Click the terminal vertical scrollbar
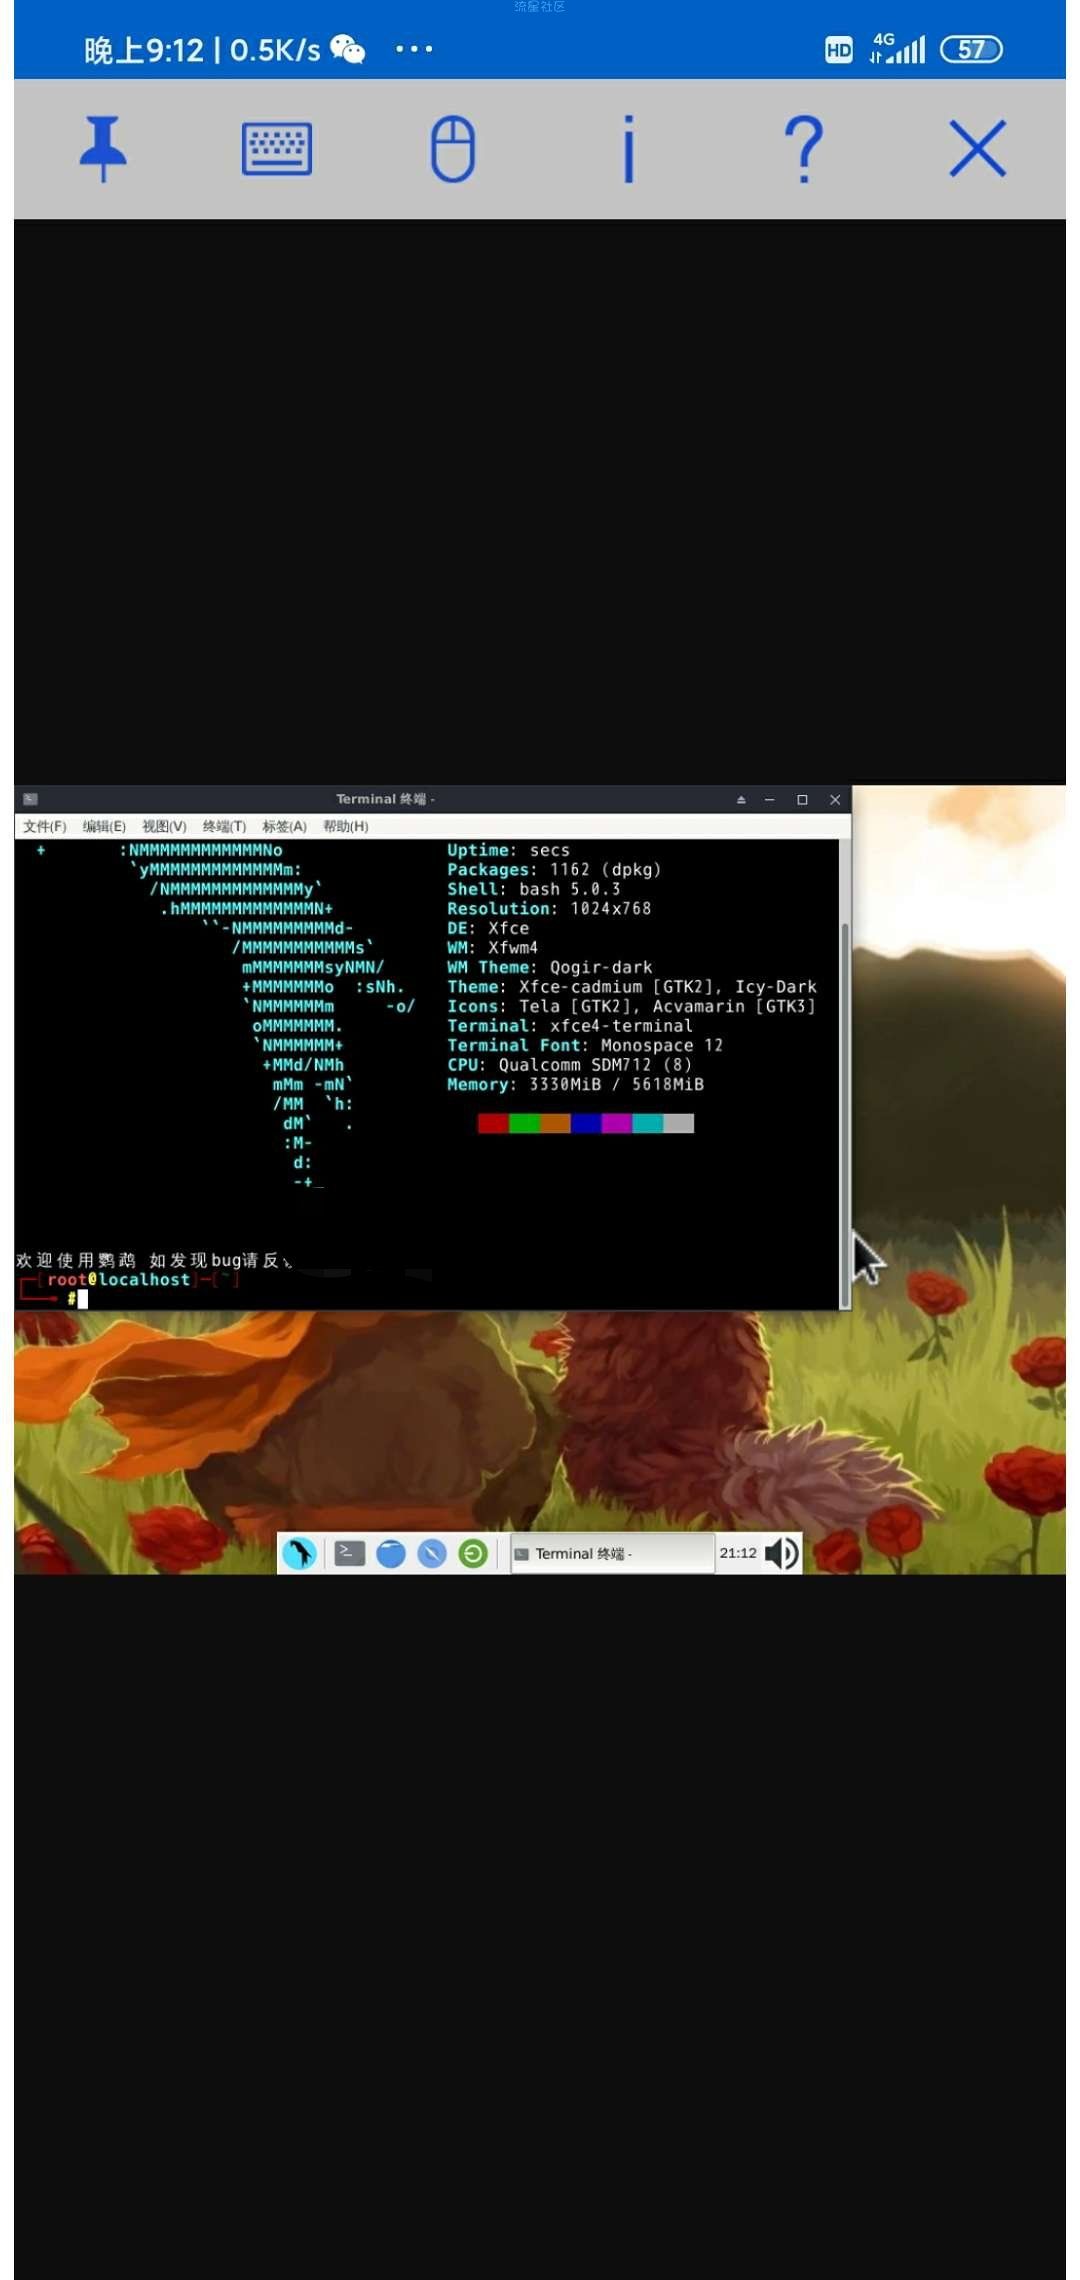Viewport: 1080px width, 2280px height. point(845,1070)
